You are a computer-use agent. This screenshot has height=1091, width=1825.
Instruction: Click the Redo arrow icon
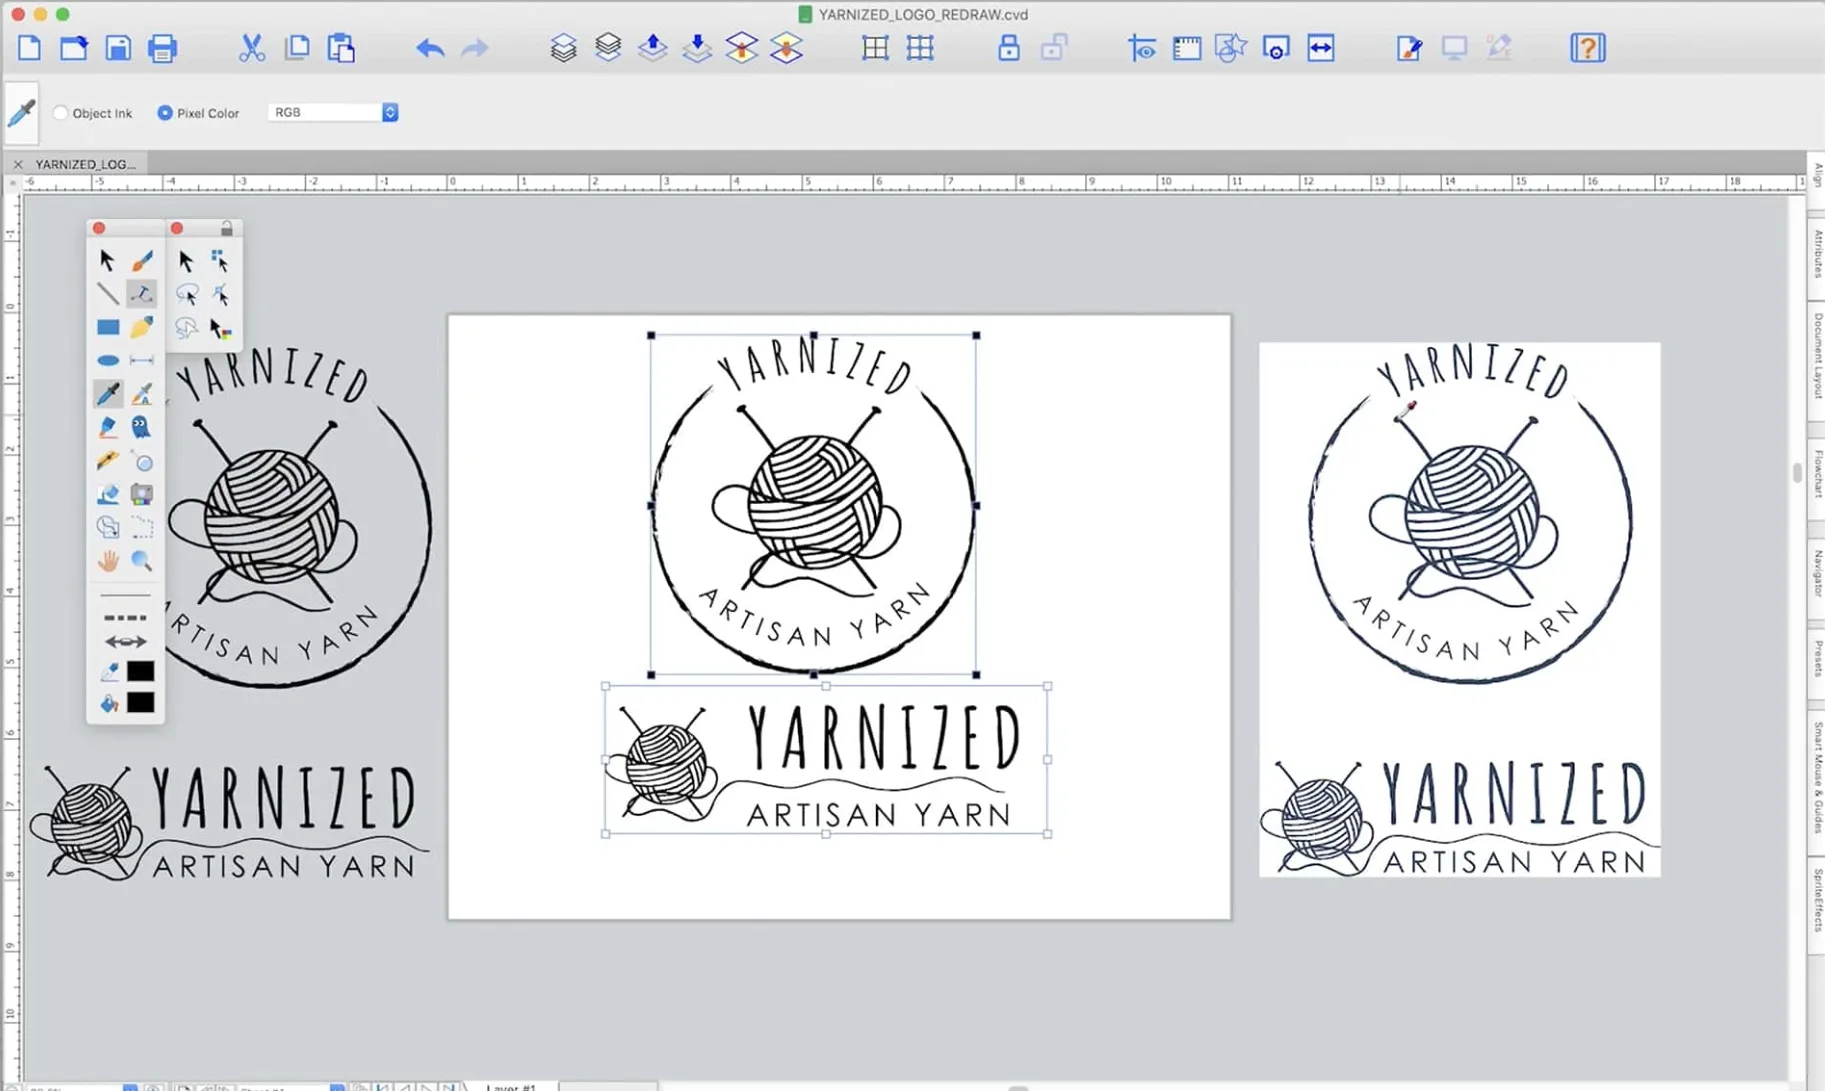[474, 48]
